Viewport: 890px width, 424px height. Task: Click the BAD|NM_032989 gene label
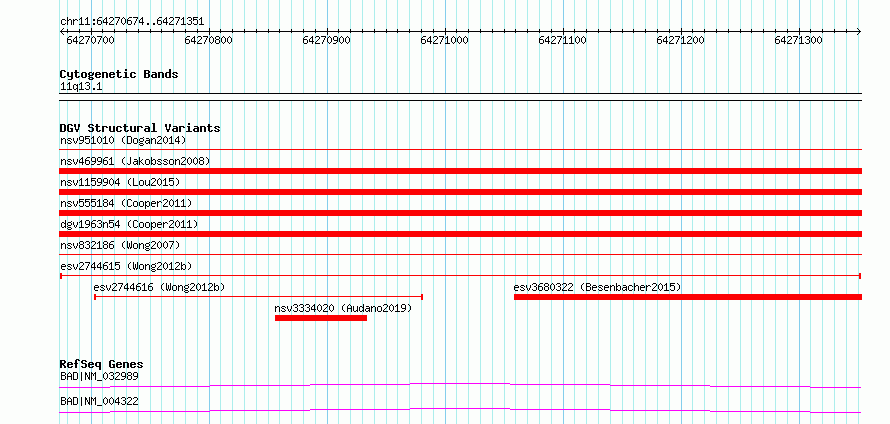click(x=99, y=376)
